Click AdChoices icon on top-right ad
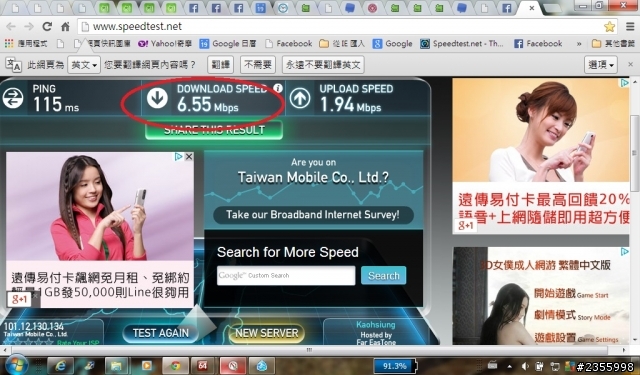640x375 pixels. pos(624,83)
